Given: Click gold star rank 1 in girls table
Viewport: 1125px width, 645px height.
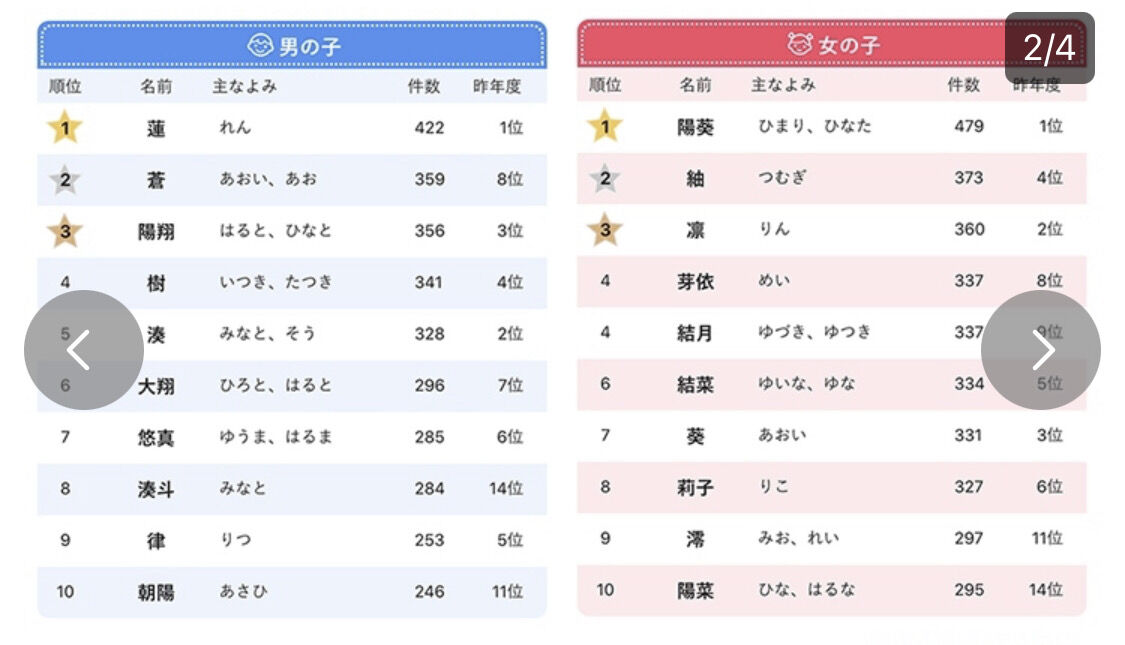Looking at the screenshot, I should click(x=604, y=126).
